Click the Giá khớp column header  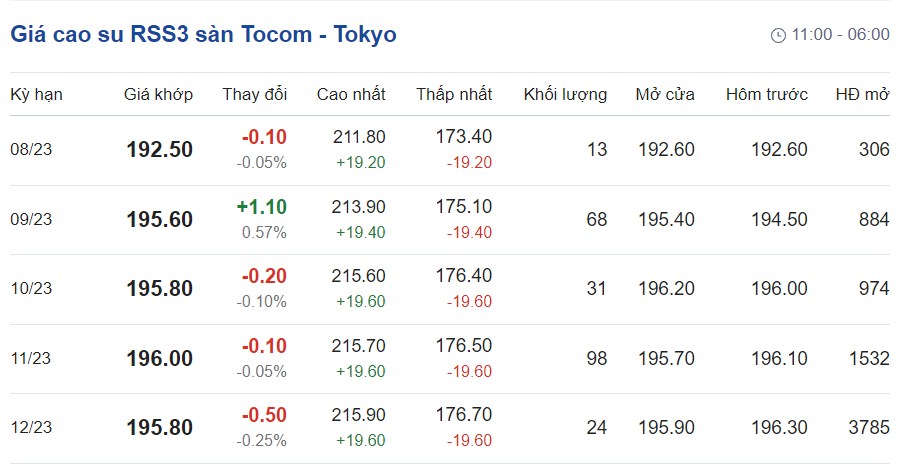[158, 94]
